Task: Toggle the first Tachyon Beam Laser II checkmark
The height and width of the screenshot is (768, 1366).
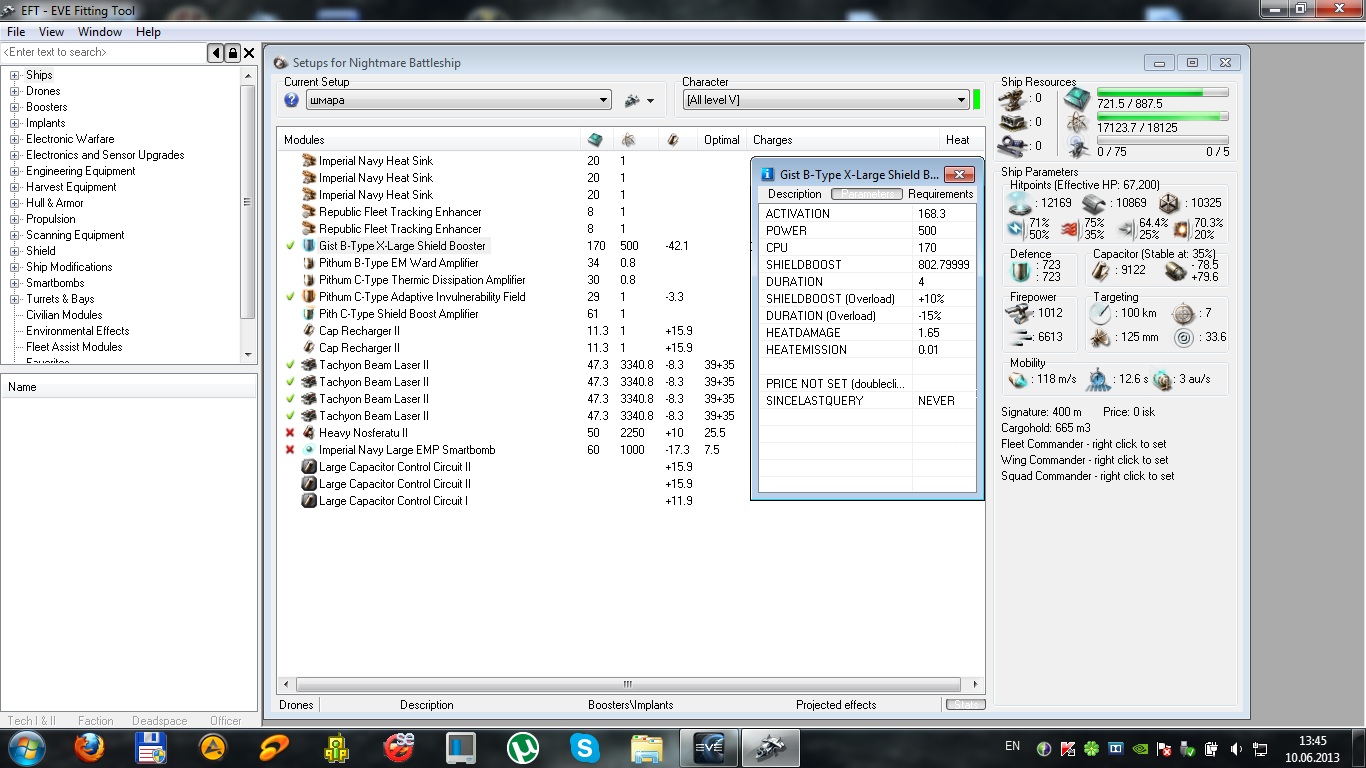Action: pyautogui.click(x=290, y=365)
